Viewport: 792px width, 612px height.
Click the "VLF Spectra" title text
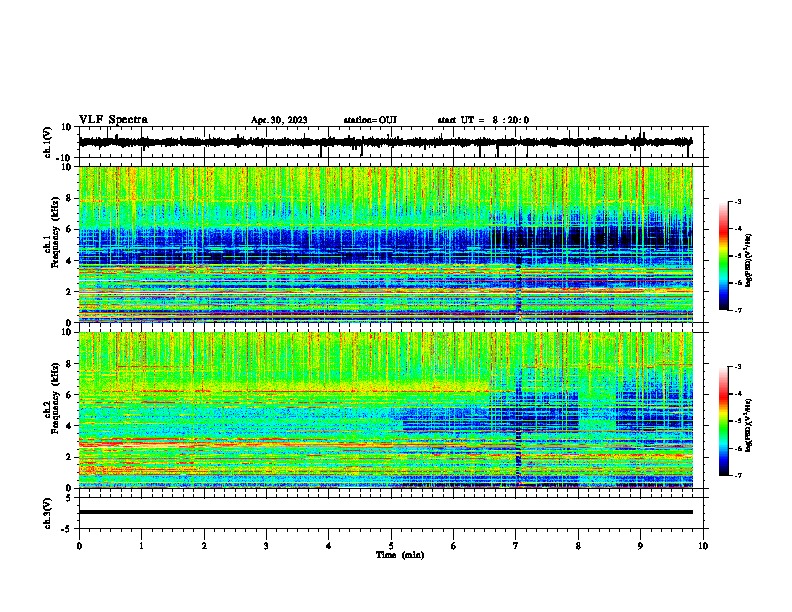click(113, 120)
